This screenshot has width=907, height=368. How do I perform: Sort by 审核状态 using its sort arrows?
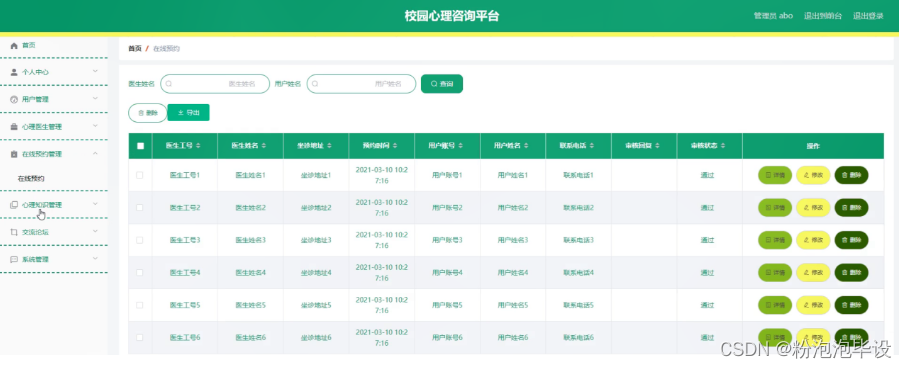click(x=723, y=146)
